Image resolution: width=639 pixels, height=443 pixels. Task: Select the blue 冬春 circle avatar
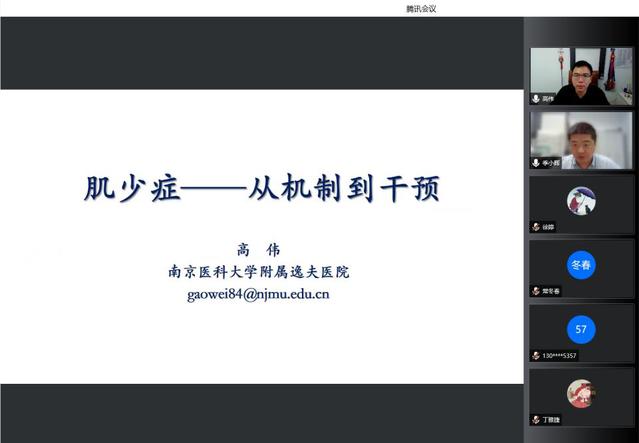pos(581,265)
